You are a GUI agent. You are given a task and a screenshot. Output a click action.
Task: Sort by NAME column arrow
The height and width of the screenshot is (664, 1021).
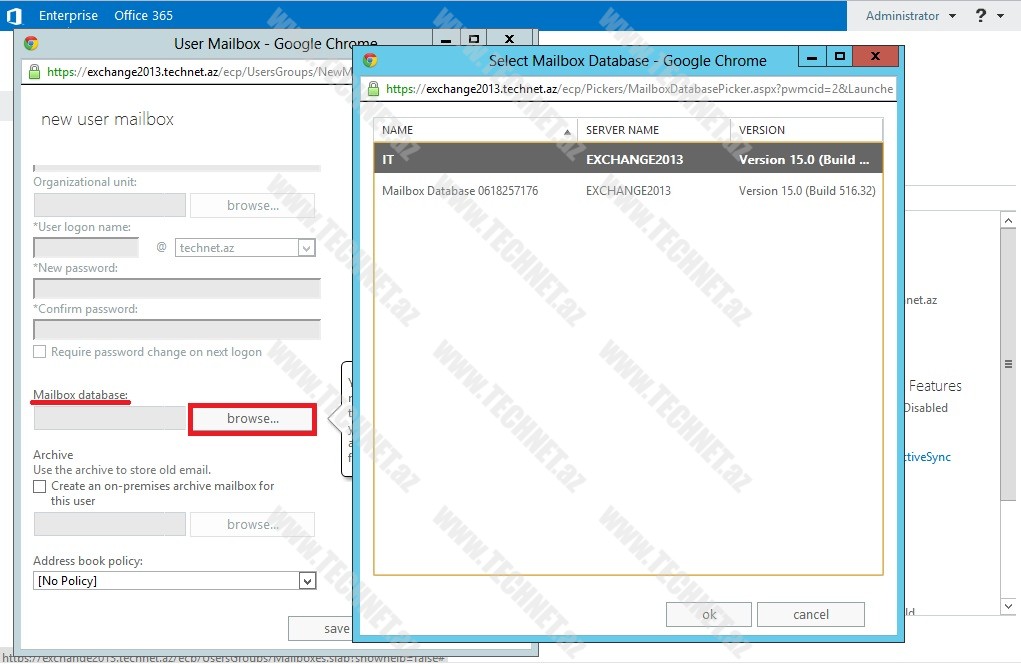[x=568, y=131]
